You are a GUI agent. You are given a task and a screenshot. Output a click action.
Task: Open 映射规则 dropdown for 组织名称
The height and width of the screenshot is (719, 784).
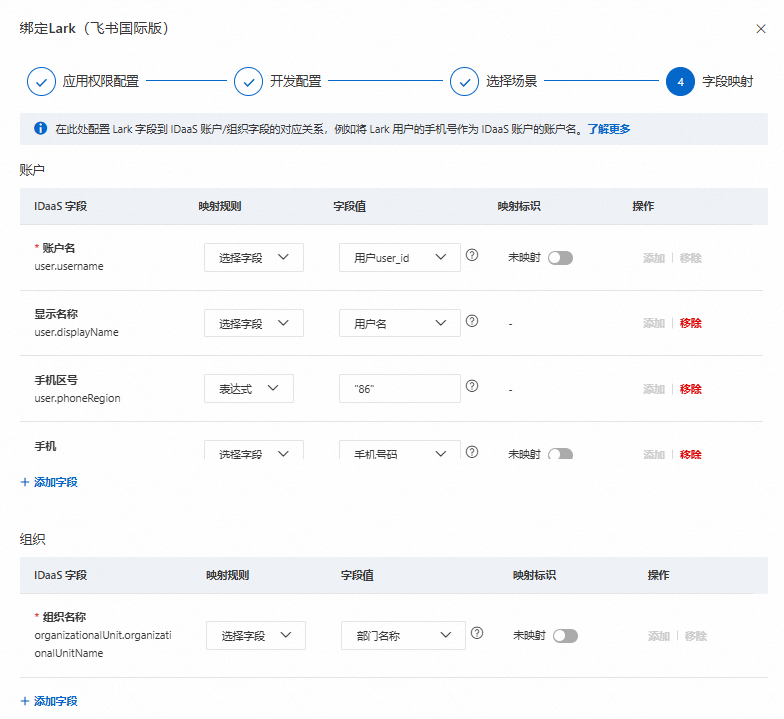[256, 636]
